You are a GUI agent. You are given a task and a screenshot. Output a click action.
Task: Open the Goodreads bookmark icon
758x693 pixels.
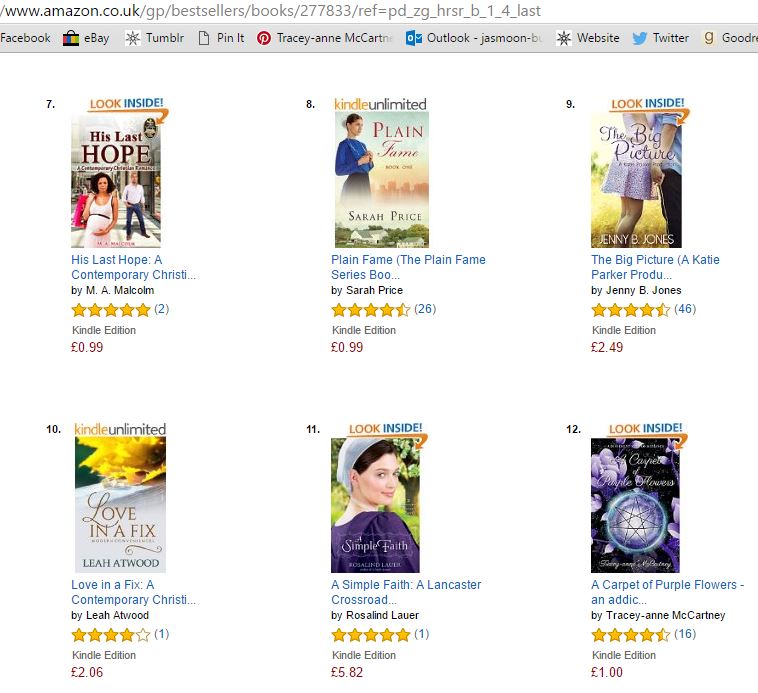[x=709, y=38]
